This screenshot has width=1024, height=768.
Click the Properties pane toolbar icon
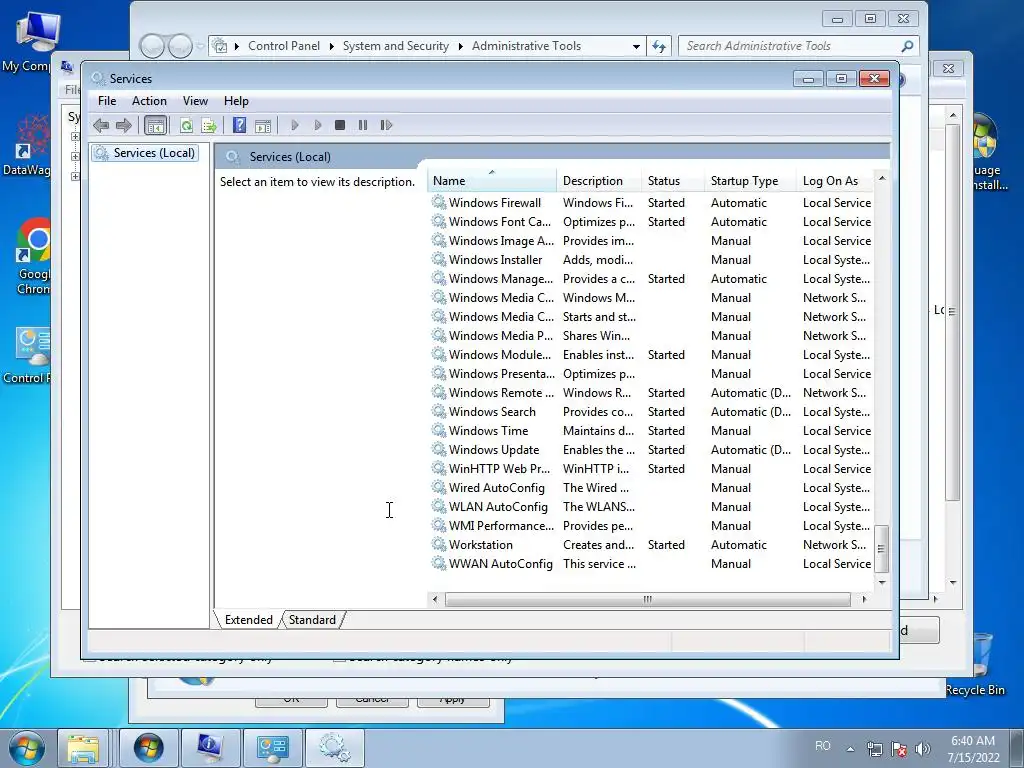point(263,125)
